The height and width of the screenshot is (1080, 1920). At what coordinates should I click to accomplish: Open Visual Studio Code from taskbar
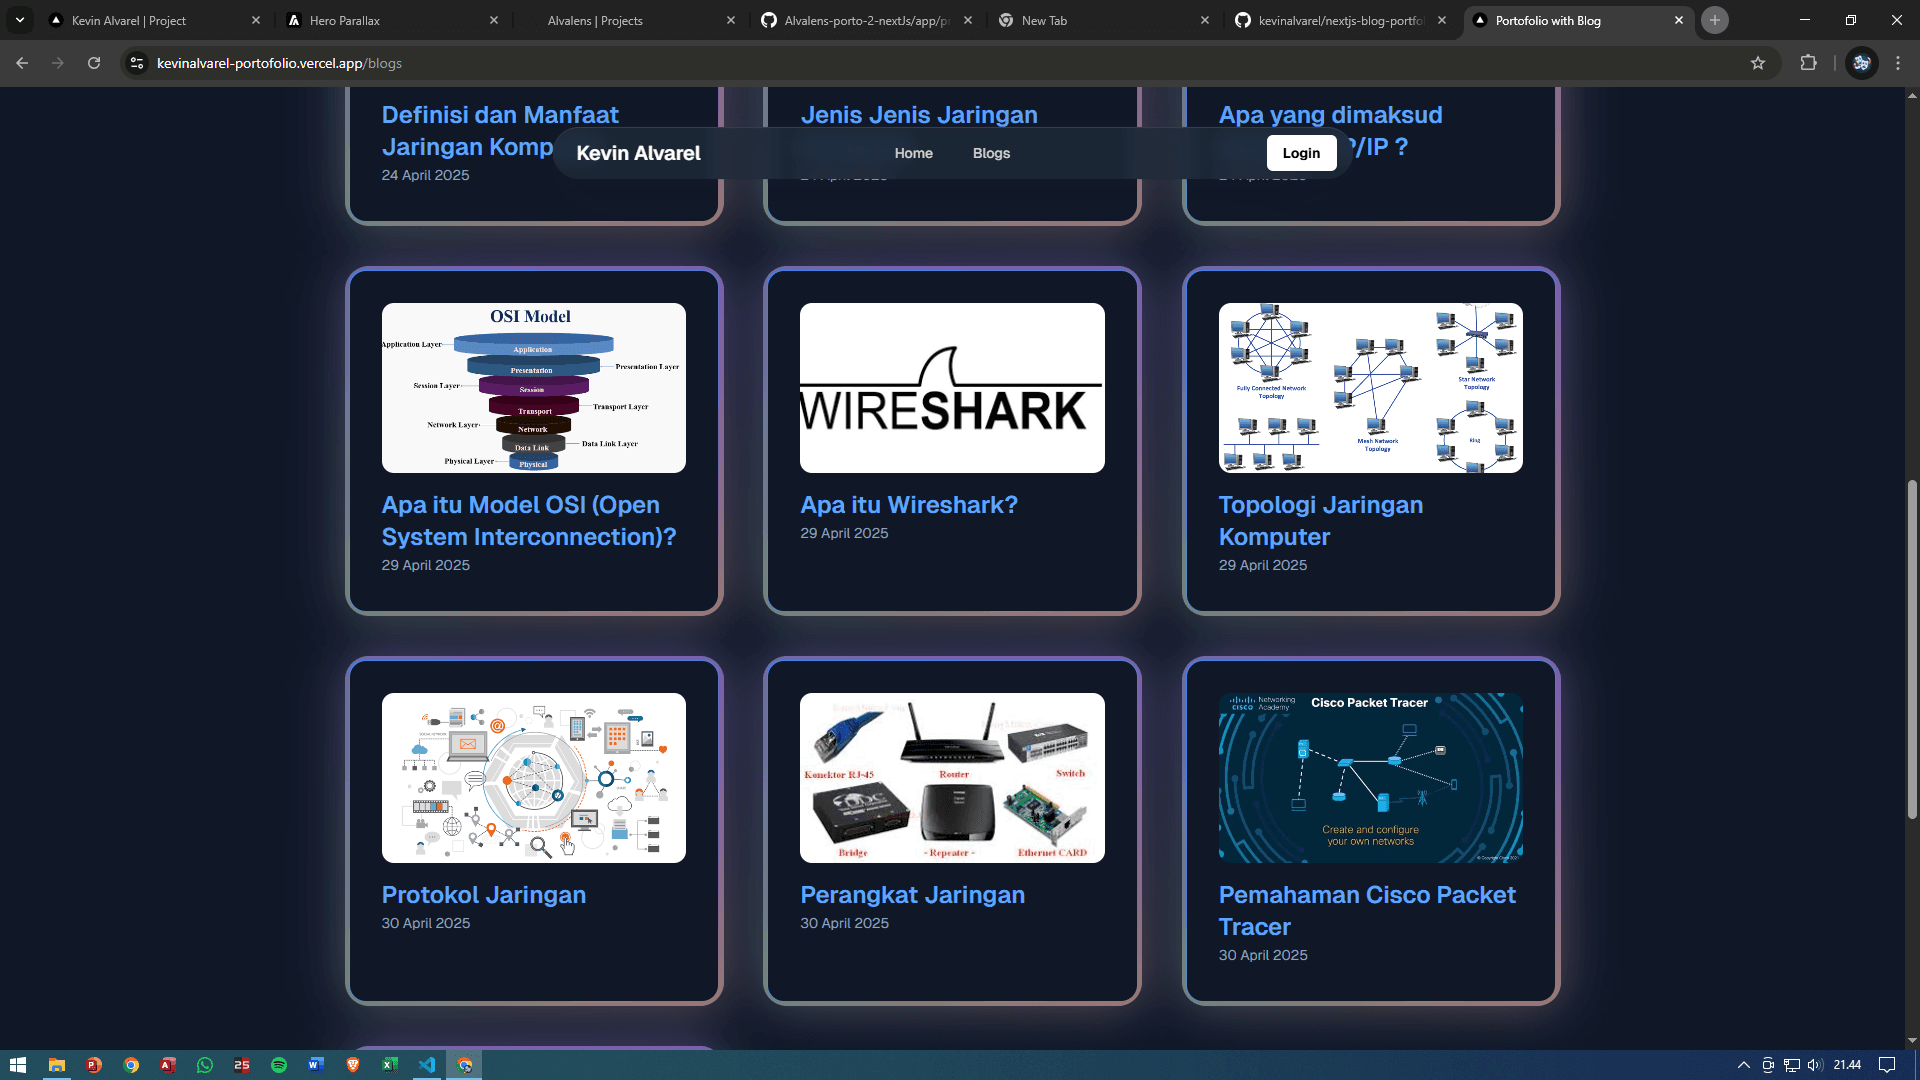coord(427,1065)
